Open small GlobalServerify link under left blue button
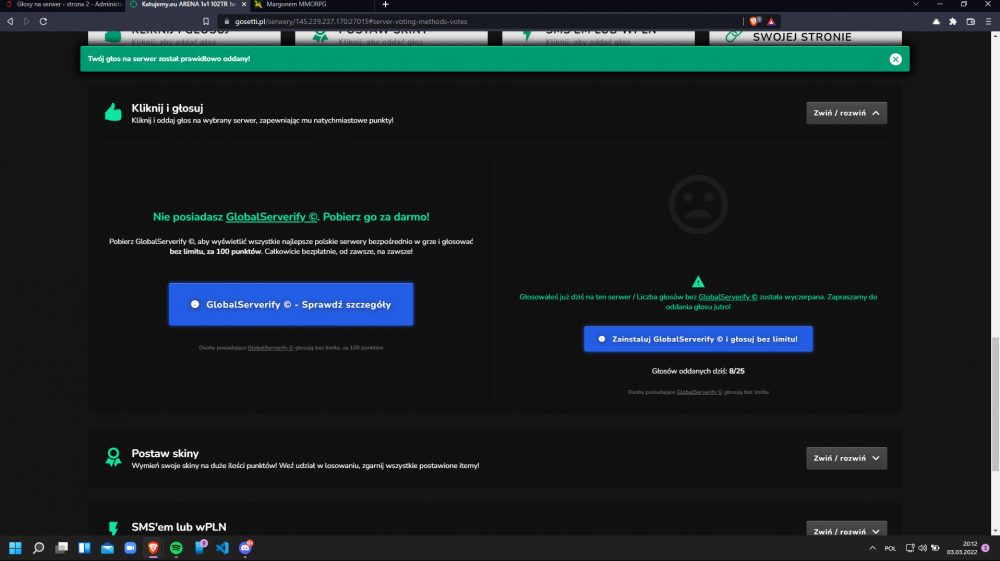Screen dimensions: 1000x561 click(270, 347)
